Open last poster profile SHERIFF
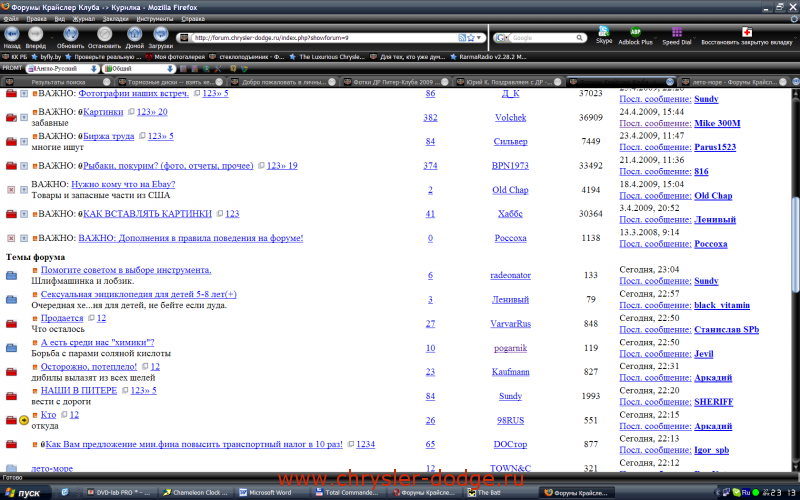This screenshot has width=800, height=500. pyautogui.click(x=713, y=402)
